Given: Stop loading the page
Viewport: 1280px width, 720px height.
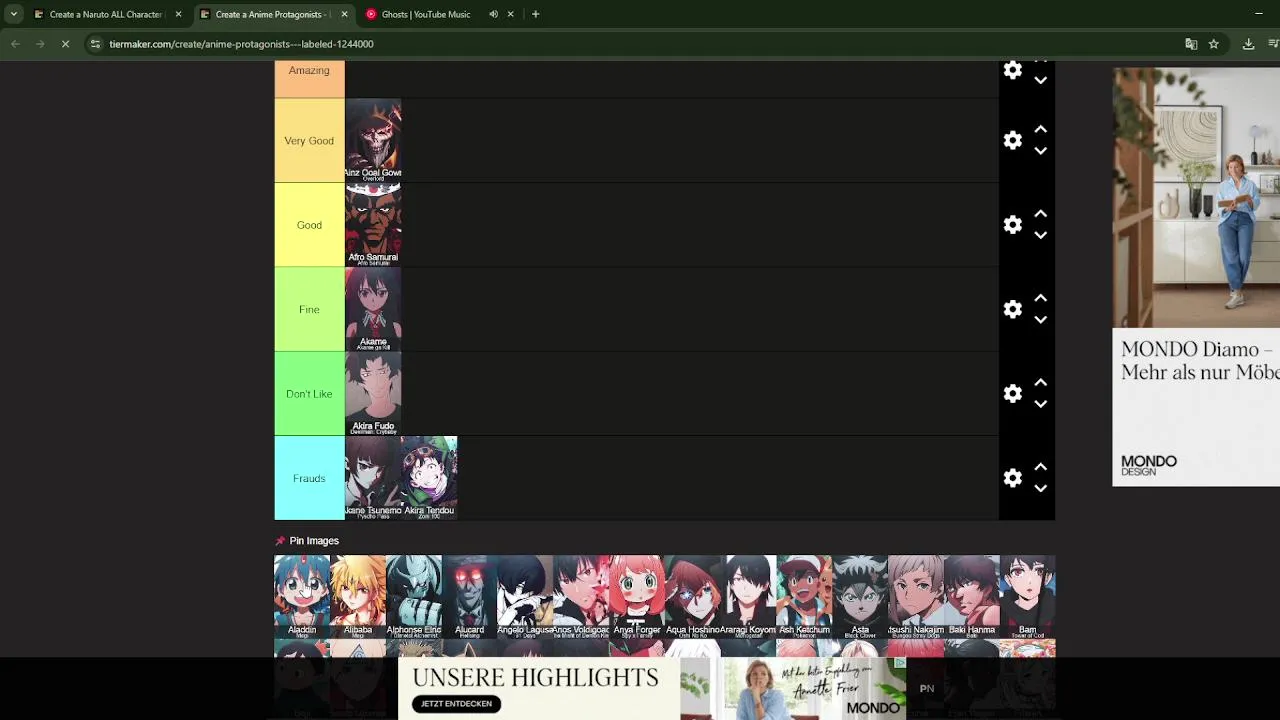Looking at the screenshot, I should coord(65,44).
